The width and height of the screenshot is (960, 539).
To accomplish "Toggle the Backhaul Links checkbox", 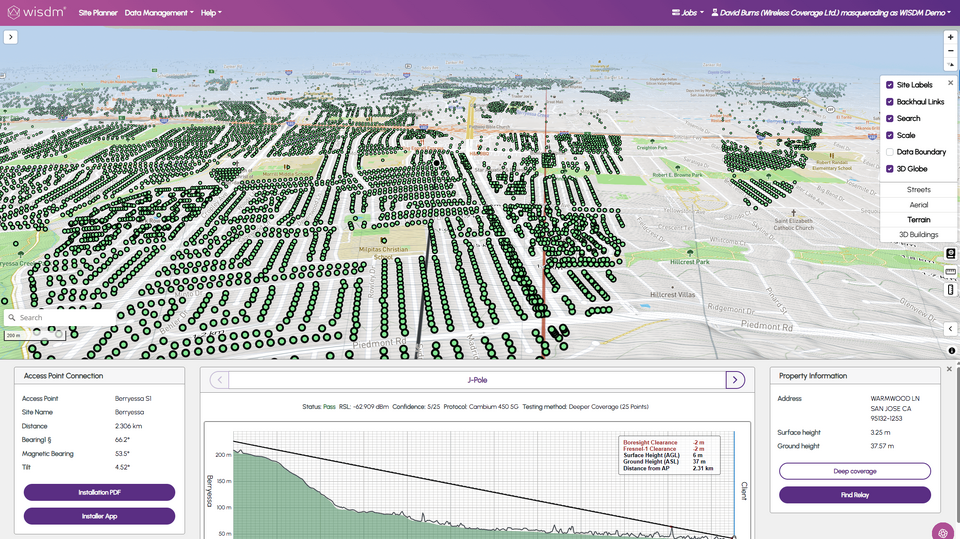I will click(x=890, y=102).
